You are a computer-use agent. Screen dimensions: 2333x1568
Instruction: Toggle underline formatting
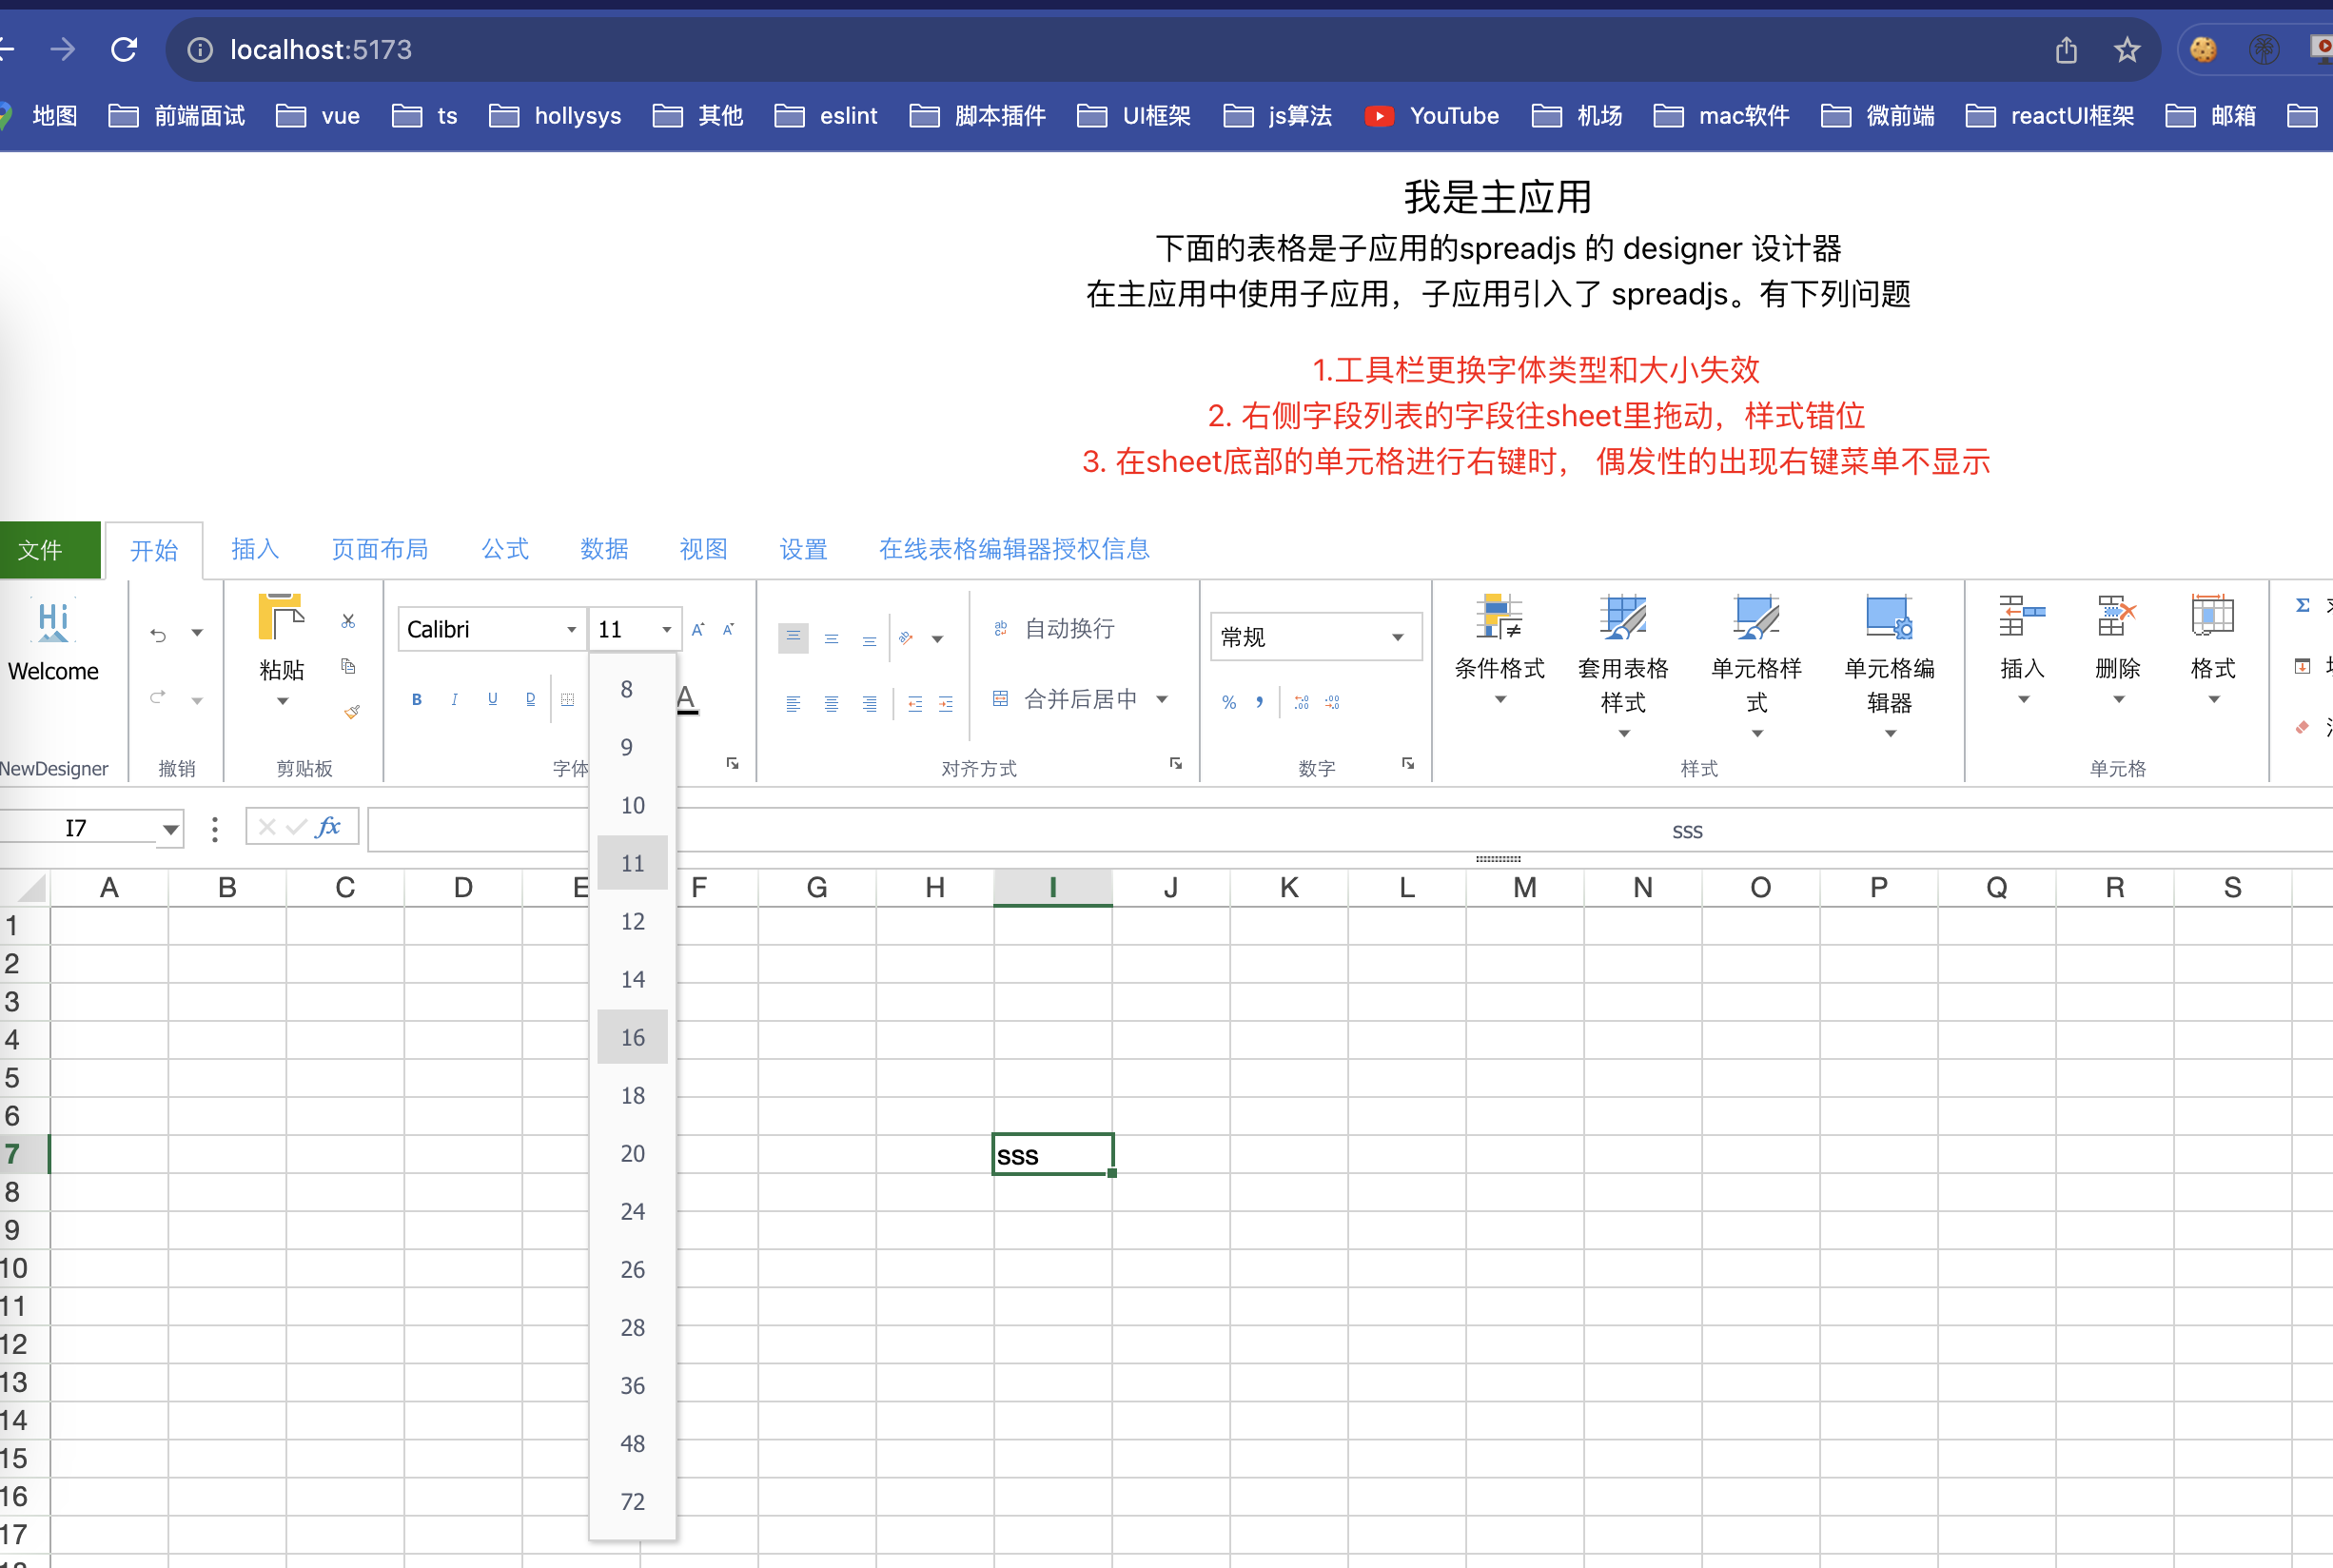coord(492,698)
